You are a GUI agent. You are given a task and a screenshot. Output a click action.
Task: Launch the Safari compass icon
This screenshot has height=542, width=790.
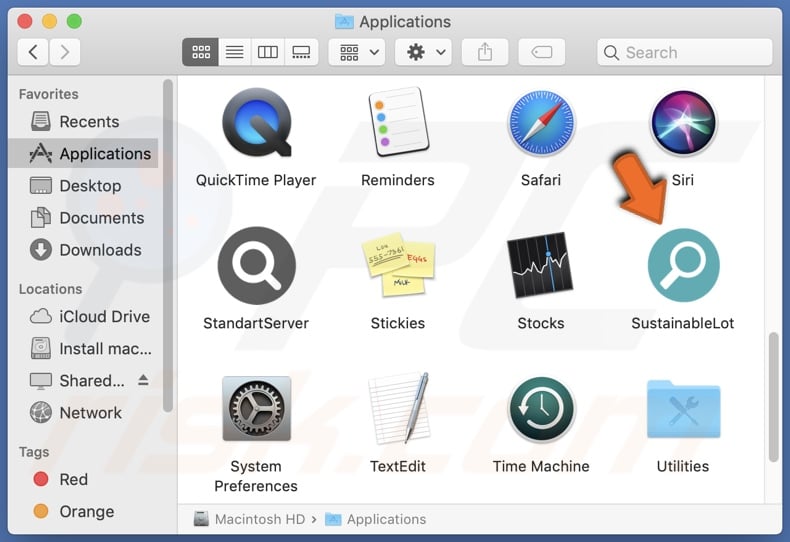point(541,122)
